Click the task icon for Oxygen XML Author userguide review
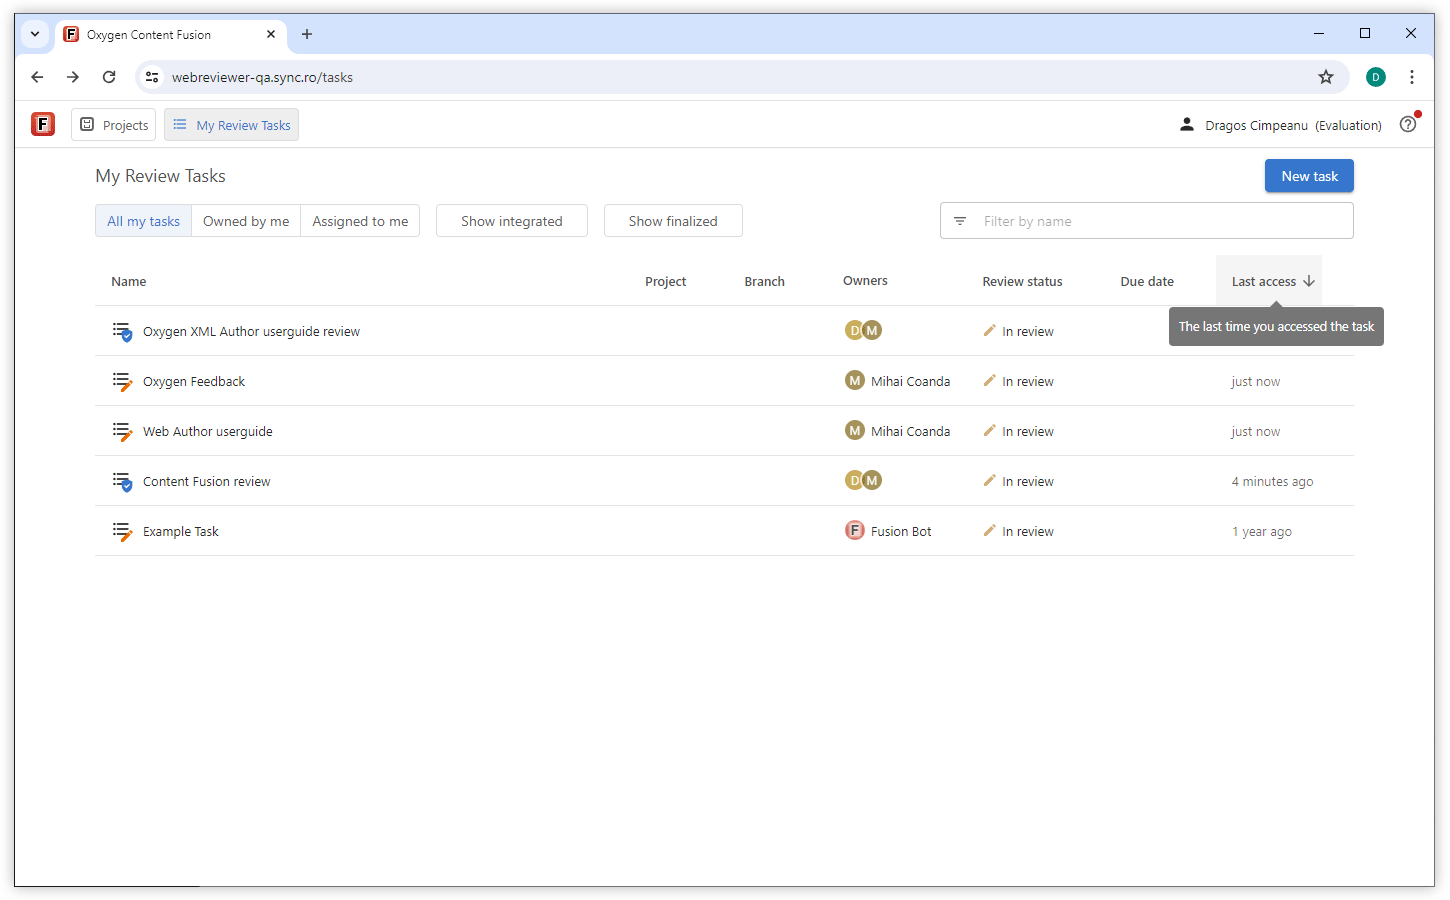 (122, 331)
